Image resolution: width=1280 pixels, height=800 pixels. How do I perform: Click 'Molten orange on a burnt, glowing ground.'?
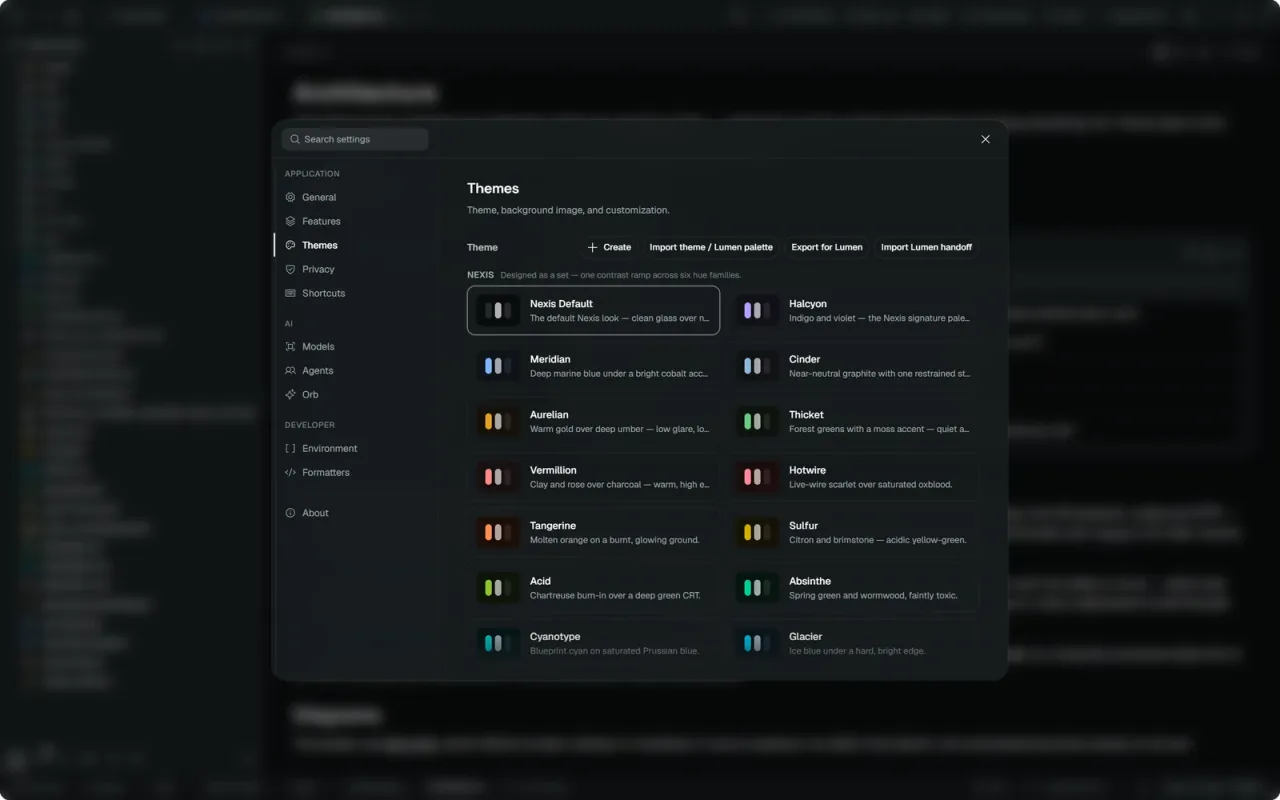click(614, 540)
